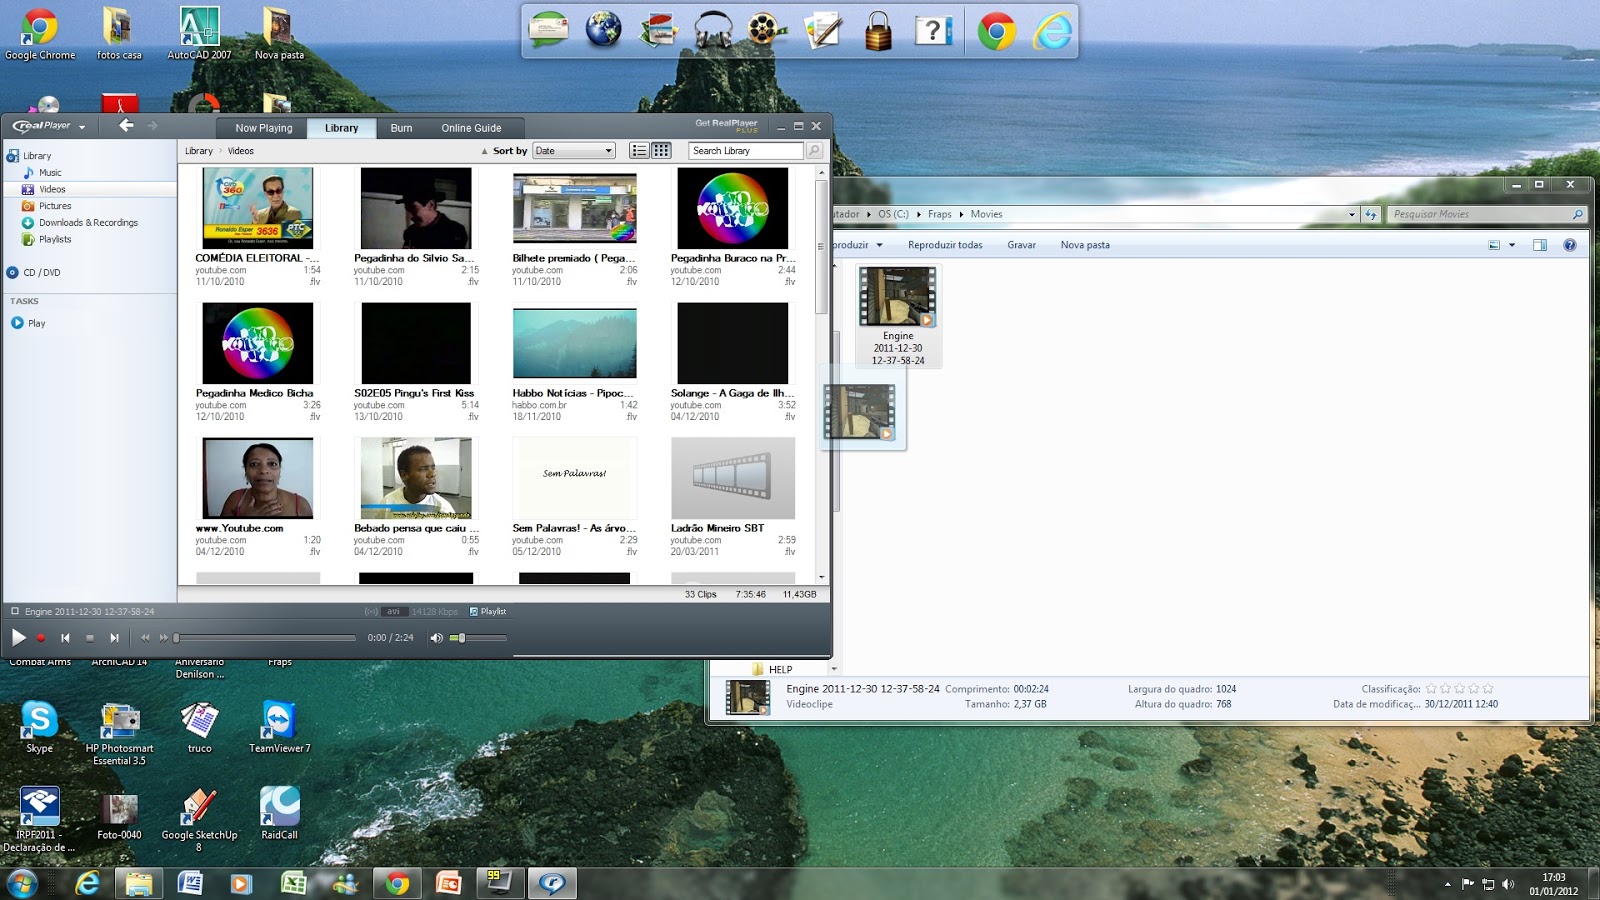Click Gravar in the Explorer toolbar

(x=1021, y=245)
